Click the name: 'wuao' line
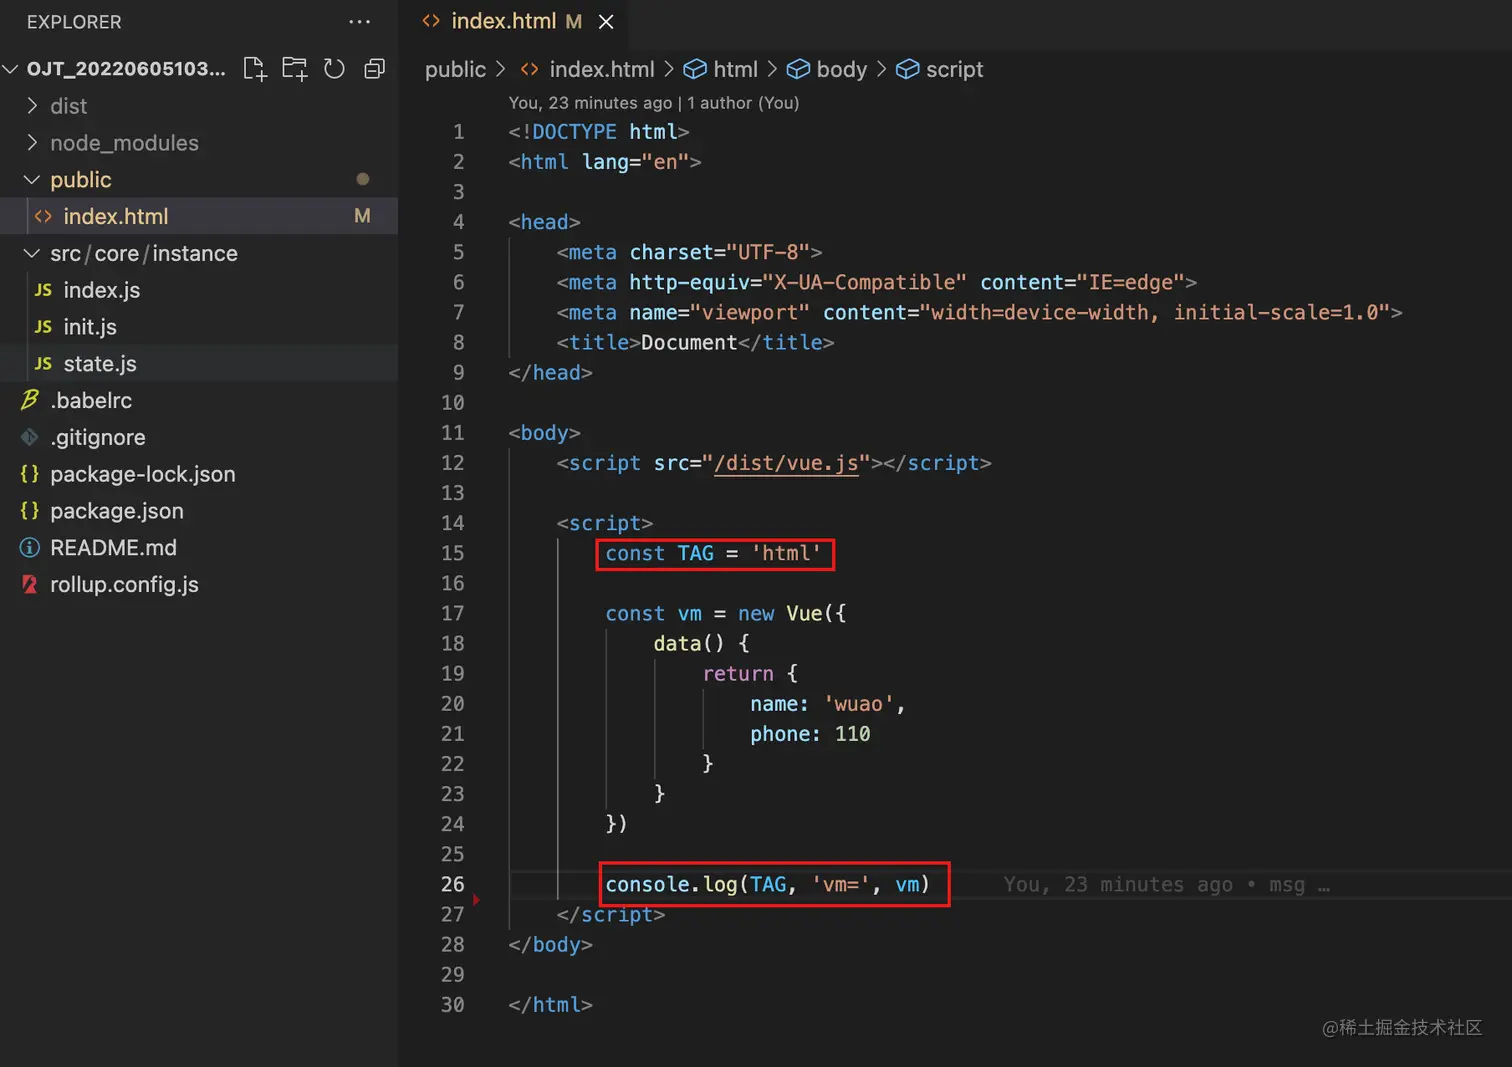The height and width of the screenshot is (1067, 1512). click(828, 704)
